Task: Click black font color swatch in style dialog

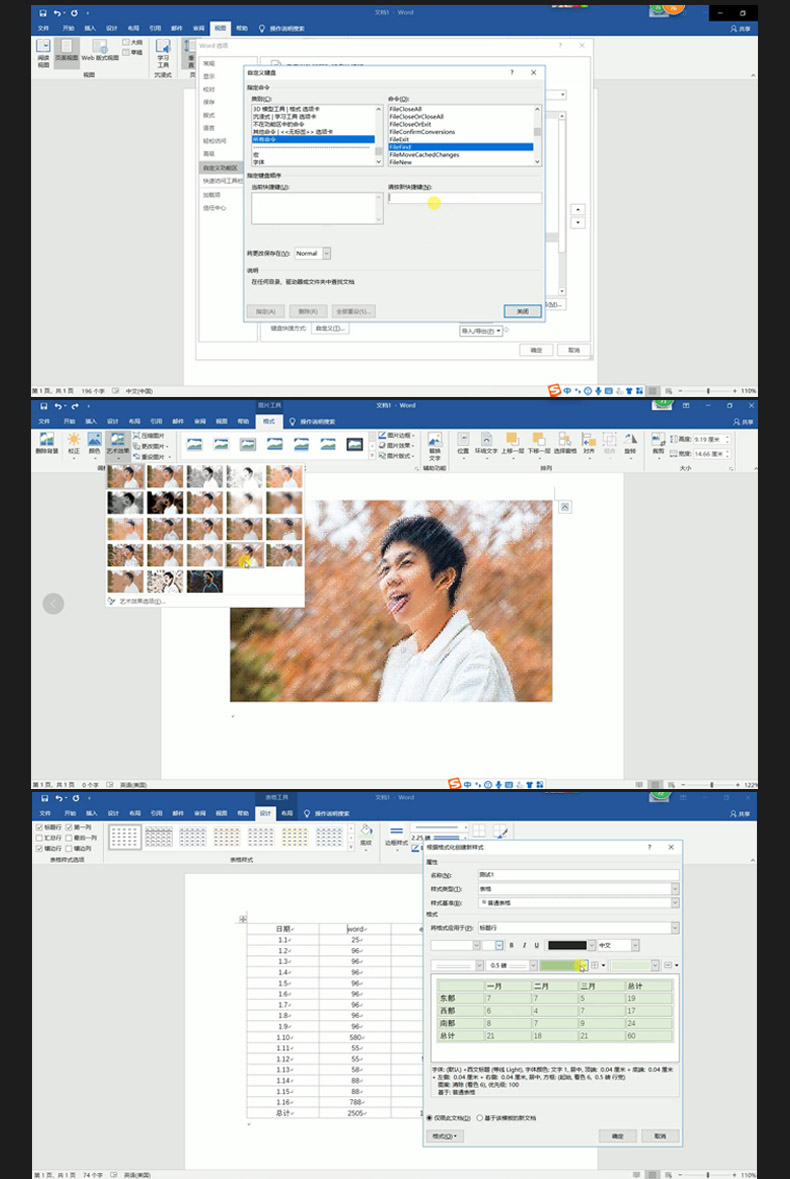Action: (x=567, y=945)
